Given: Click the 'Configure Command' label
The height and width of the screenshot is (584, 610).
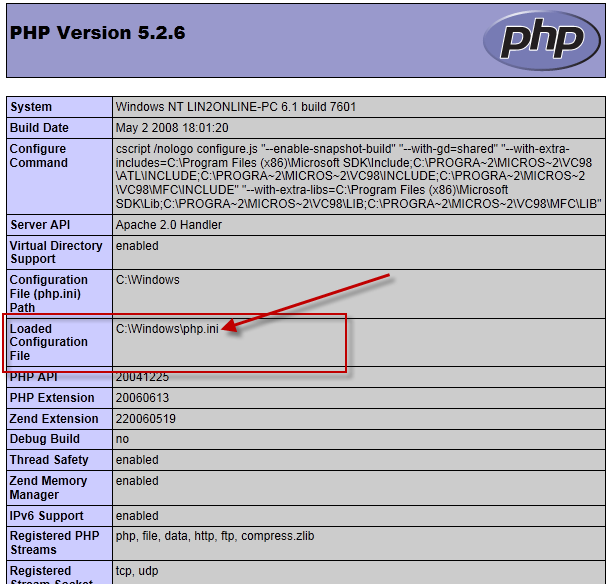Looking at the screenshot, I should [39, 156].
